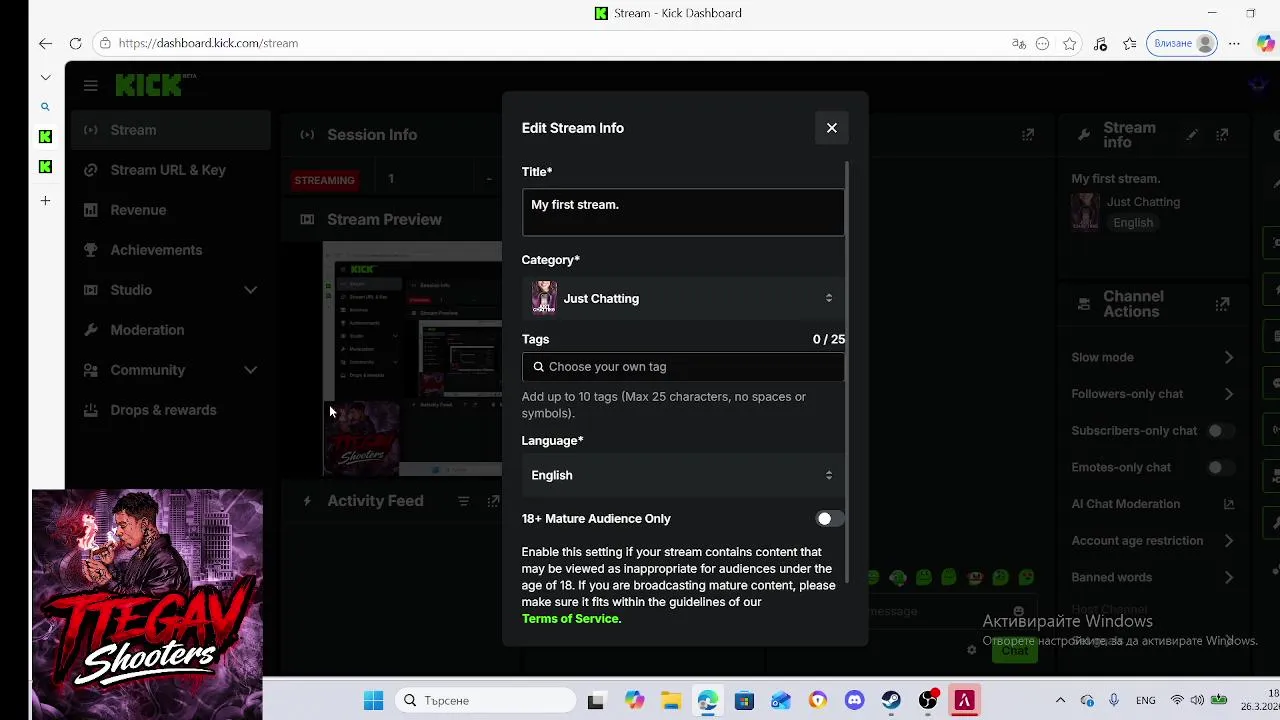The image size is (1280, 720).
Task: Click the green Chat send button
Action: [x=1015, y=650]
